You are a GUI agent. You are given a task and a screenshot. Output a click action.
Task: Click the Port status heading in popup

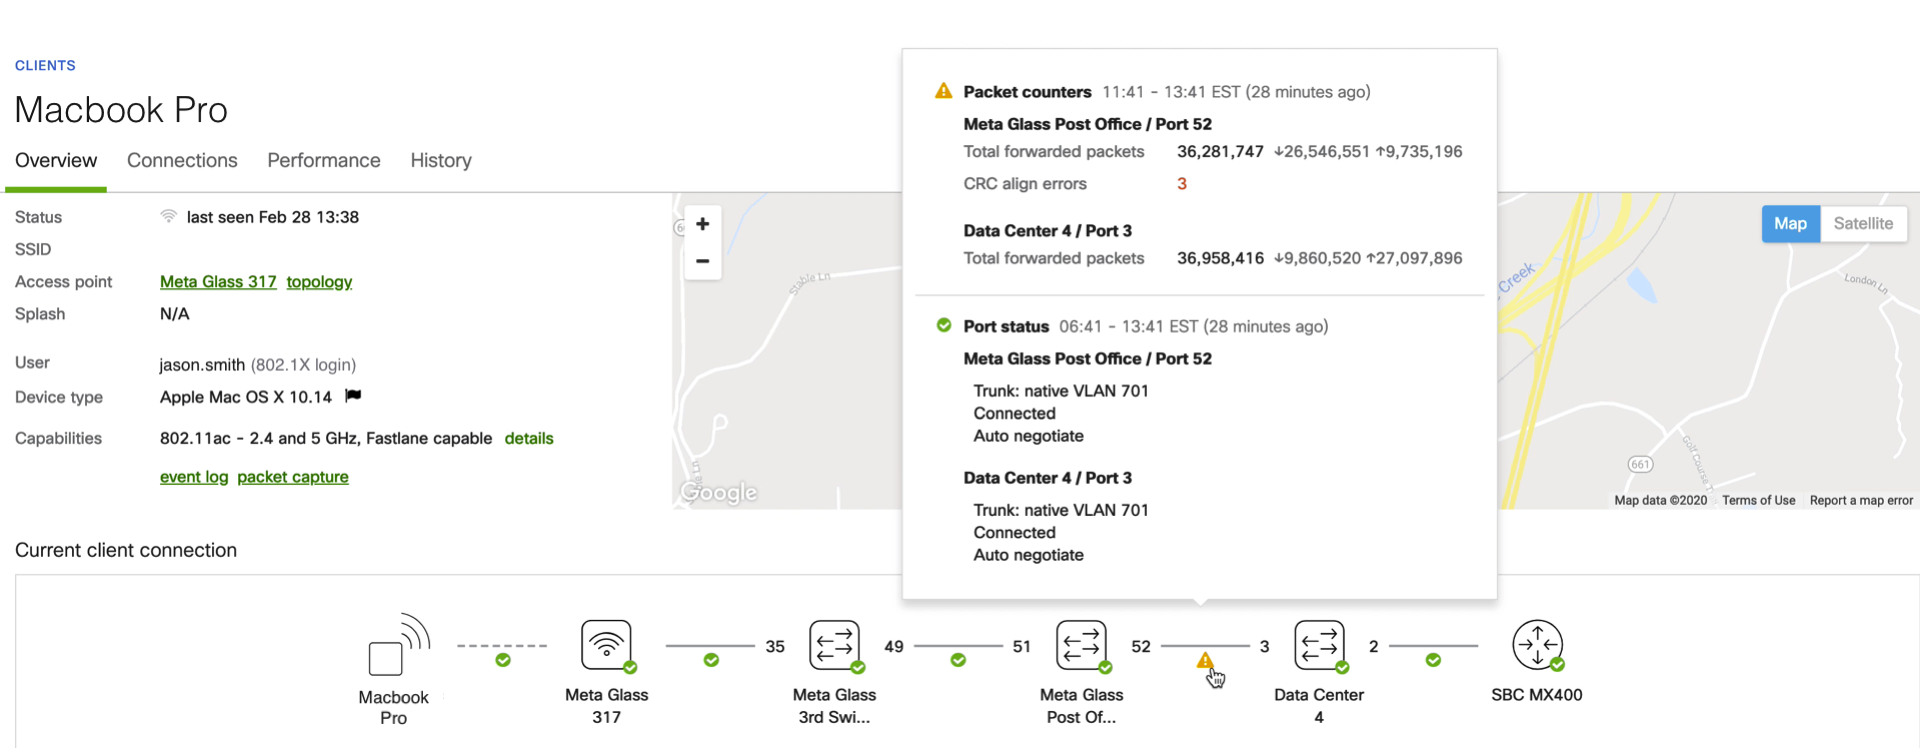point(1006,327)
